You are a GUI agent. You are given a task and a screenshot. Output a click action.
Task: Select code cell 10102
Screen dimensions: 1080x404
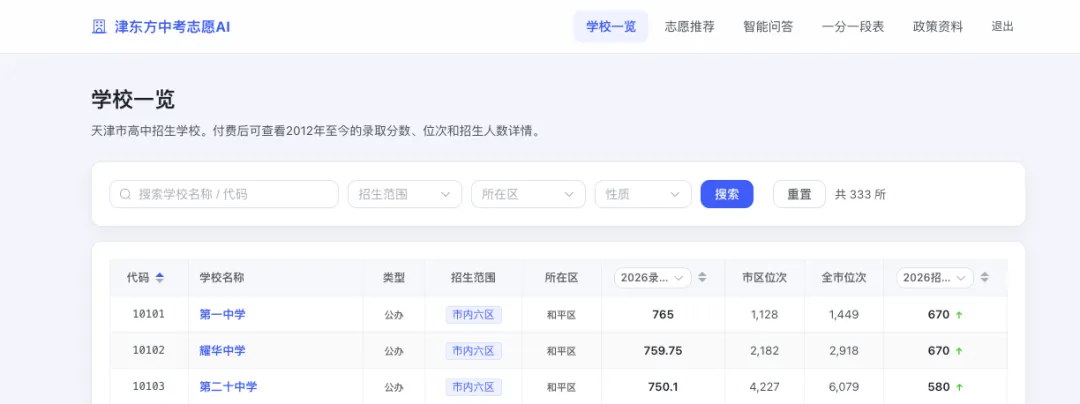[x=149, y=351]
